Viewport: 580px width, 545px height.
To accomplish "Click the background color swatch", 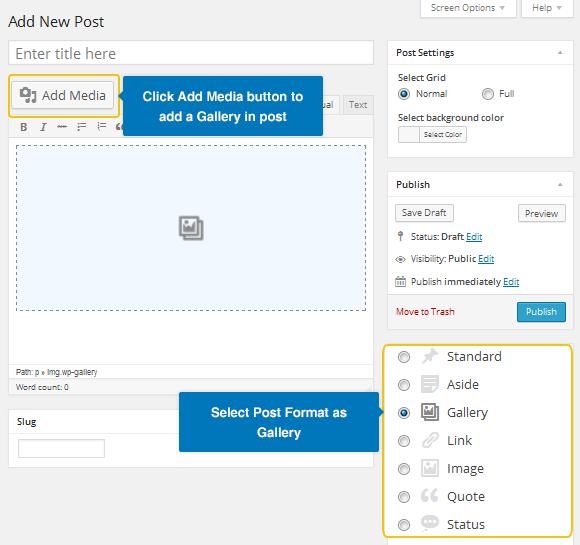I will click(x=409, y=135).
